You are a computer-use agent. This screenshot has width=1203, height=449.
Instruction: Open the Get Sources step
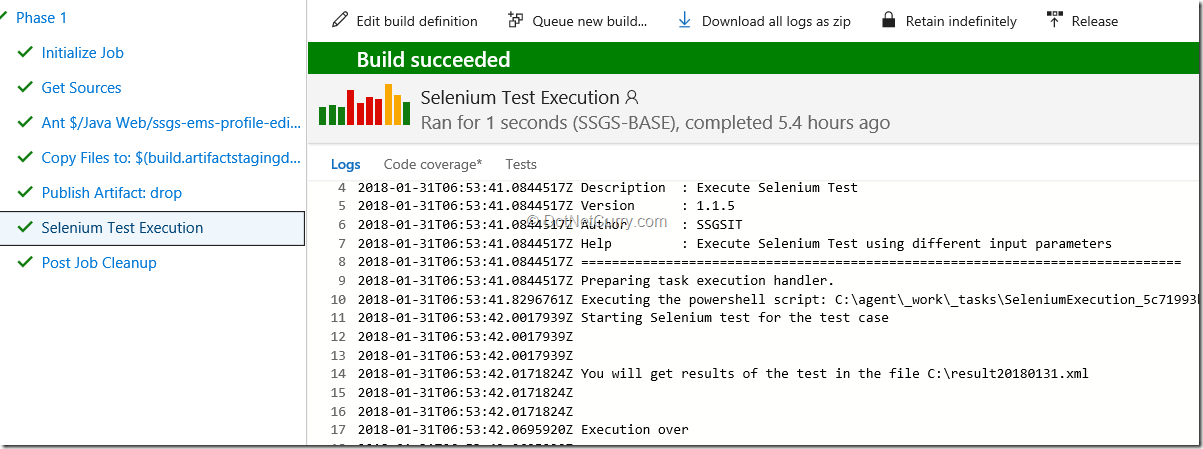coord(81,88)
